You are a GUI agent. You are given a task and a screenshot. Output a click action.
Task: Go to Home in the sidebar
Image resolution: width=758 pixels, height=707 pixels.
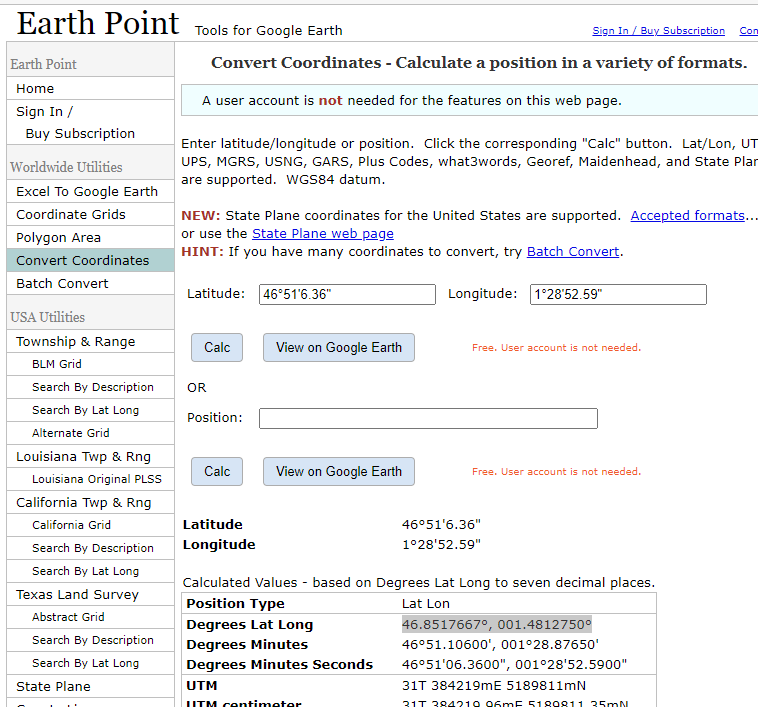pos(35,89)
